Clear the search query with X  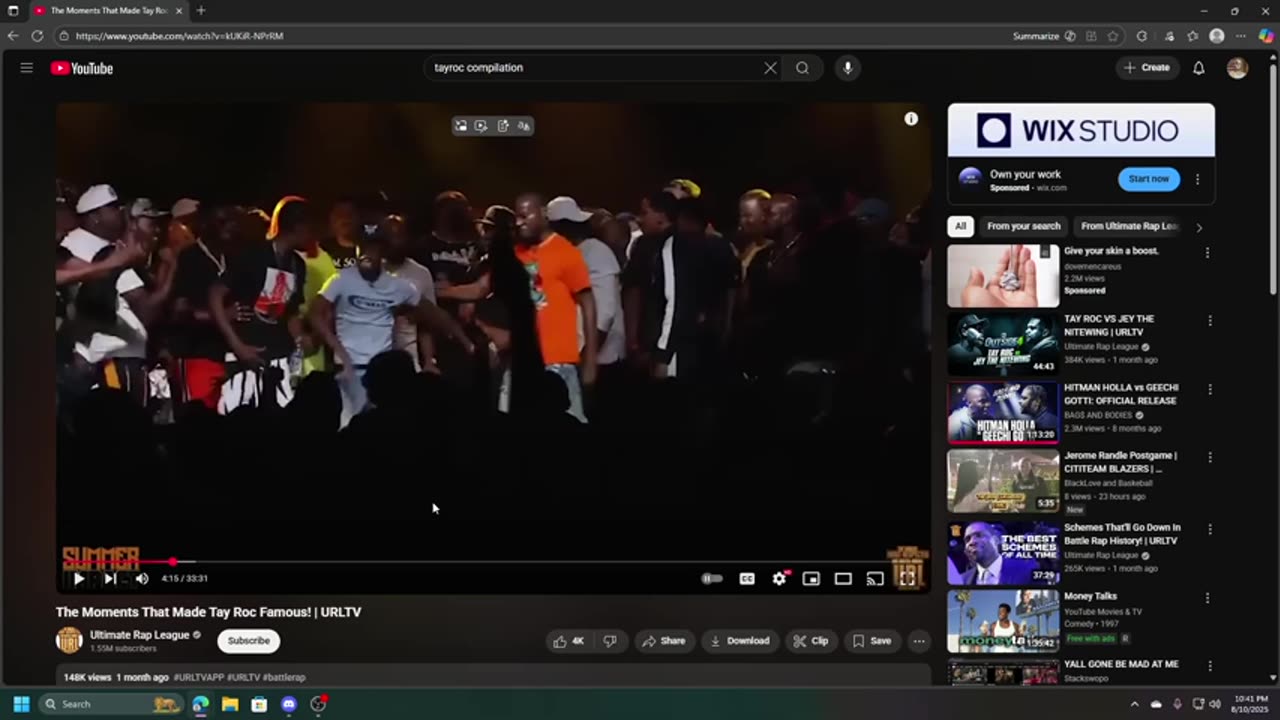(x=770, y=68)
